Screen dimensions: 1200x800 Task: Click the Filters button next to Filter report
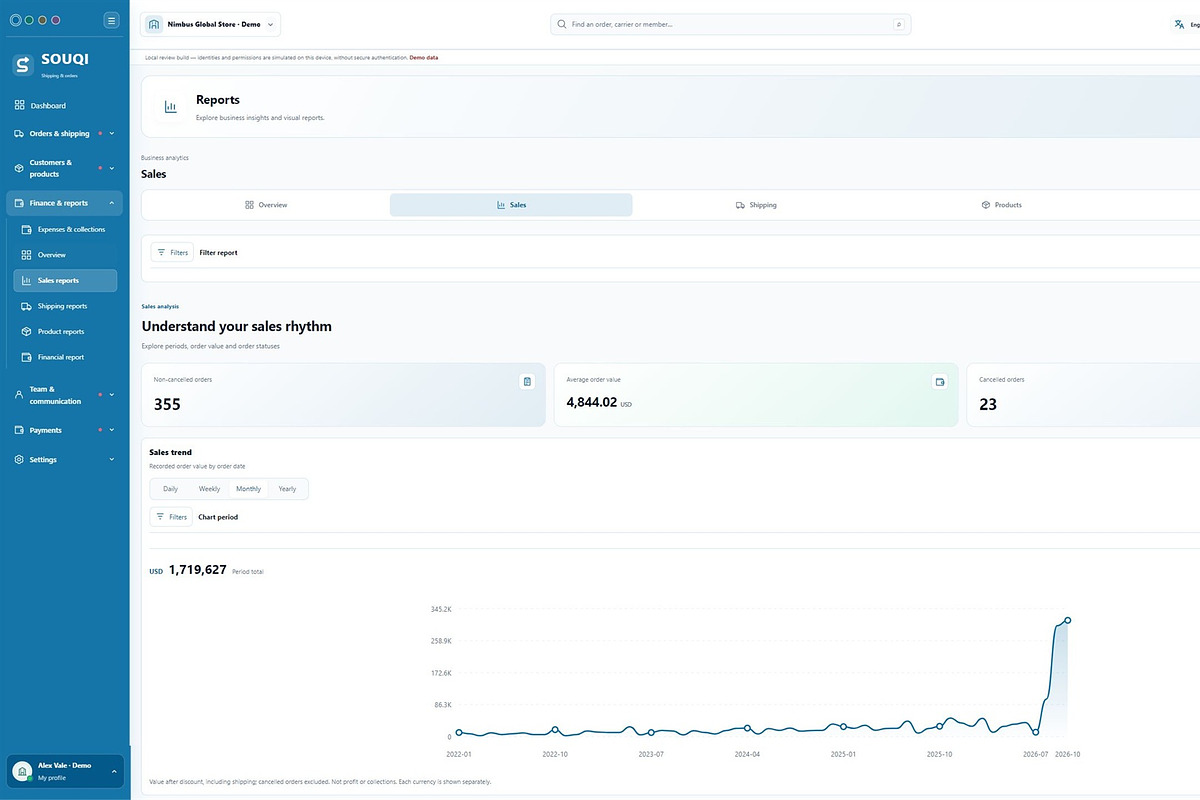coord(172,253)
